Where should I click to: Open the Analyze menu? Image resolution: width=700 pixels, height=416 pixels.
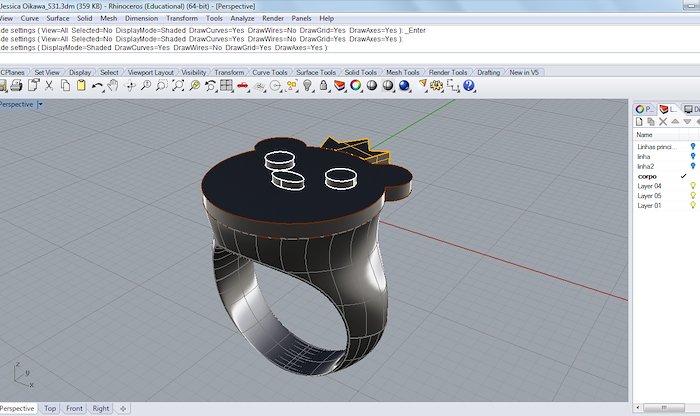pos(242,18)
